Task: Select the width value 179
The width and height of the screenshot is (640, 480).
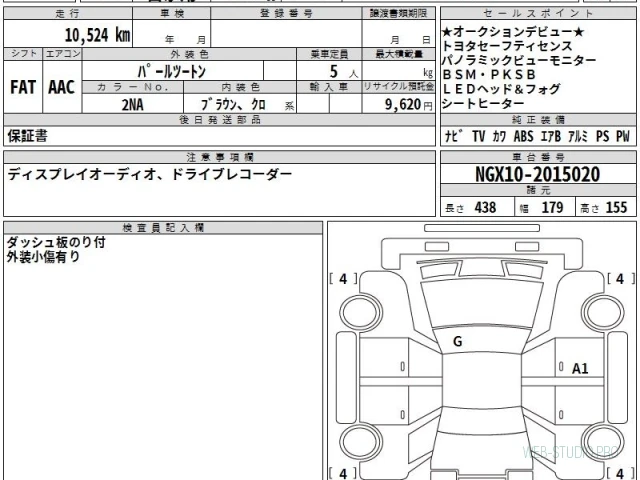Action: 552,207
